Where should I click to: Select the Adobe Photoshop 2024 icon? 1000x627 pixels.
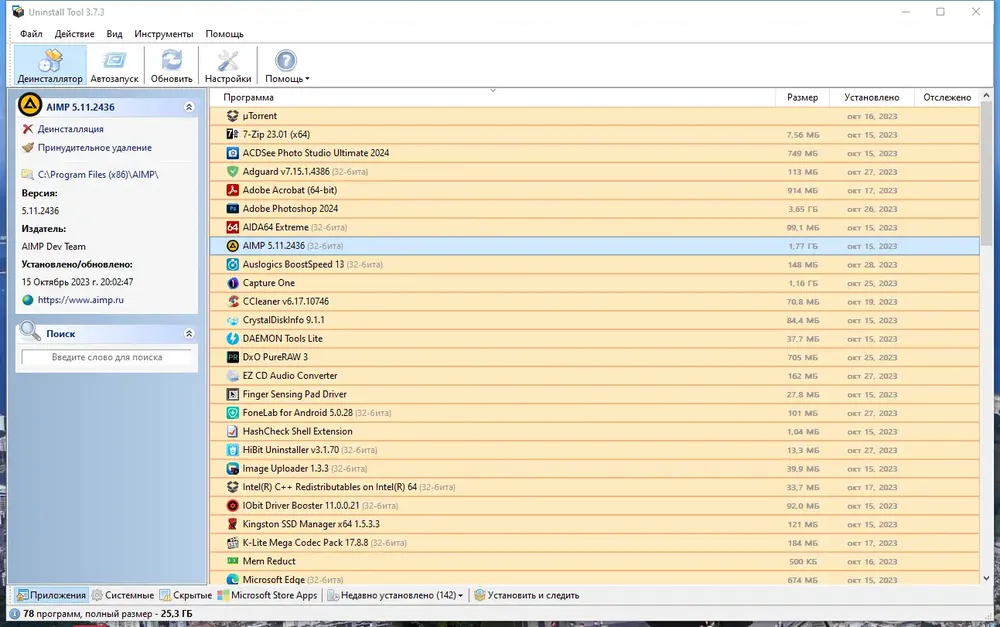[x=233, y=209]
